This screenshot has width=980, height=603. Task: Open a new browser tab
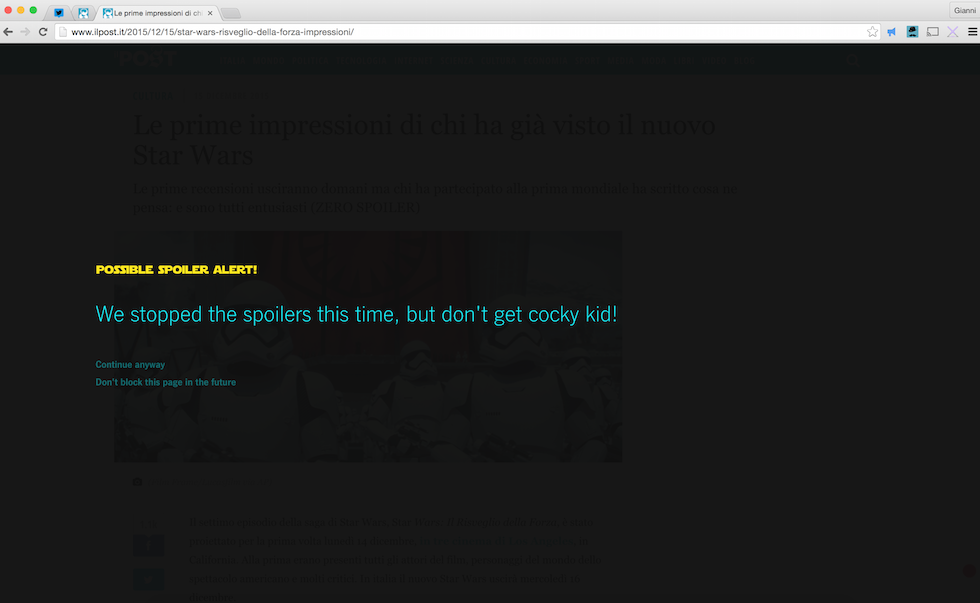(230, 13)
